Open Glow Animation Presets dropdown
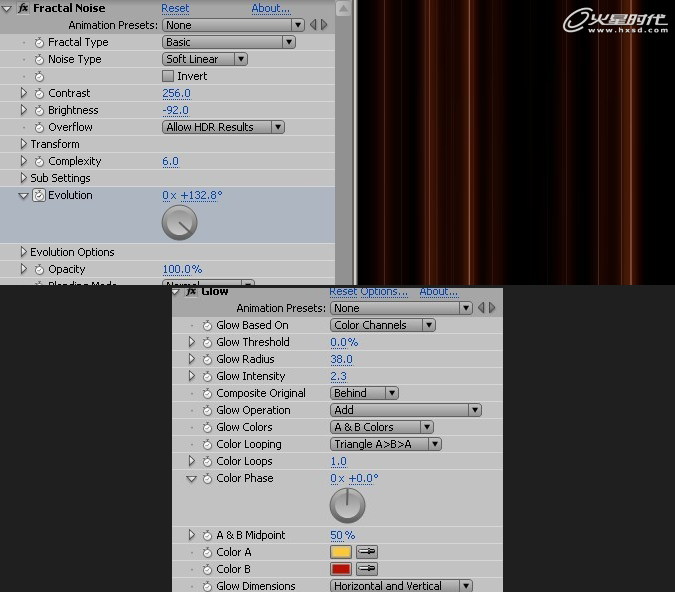This screenshot has height=592, width=675. point(401,308)
